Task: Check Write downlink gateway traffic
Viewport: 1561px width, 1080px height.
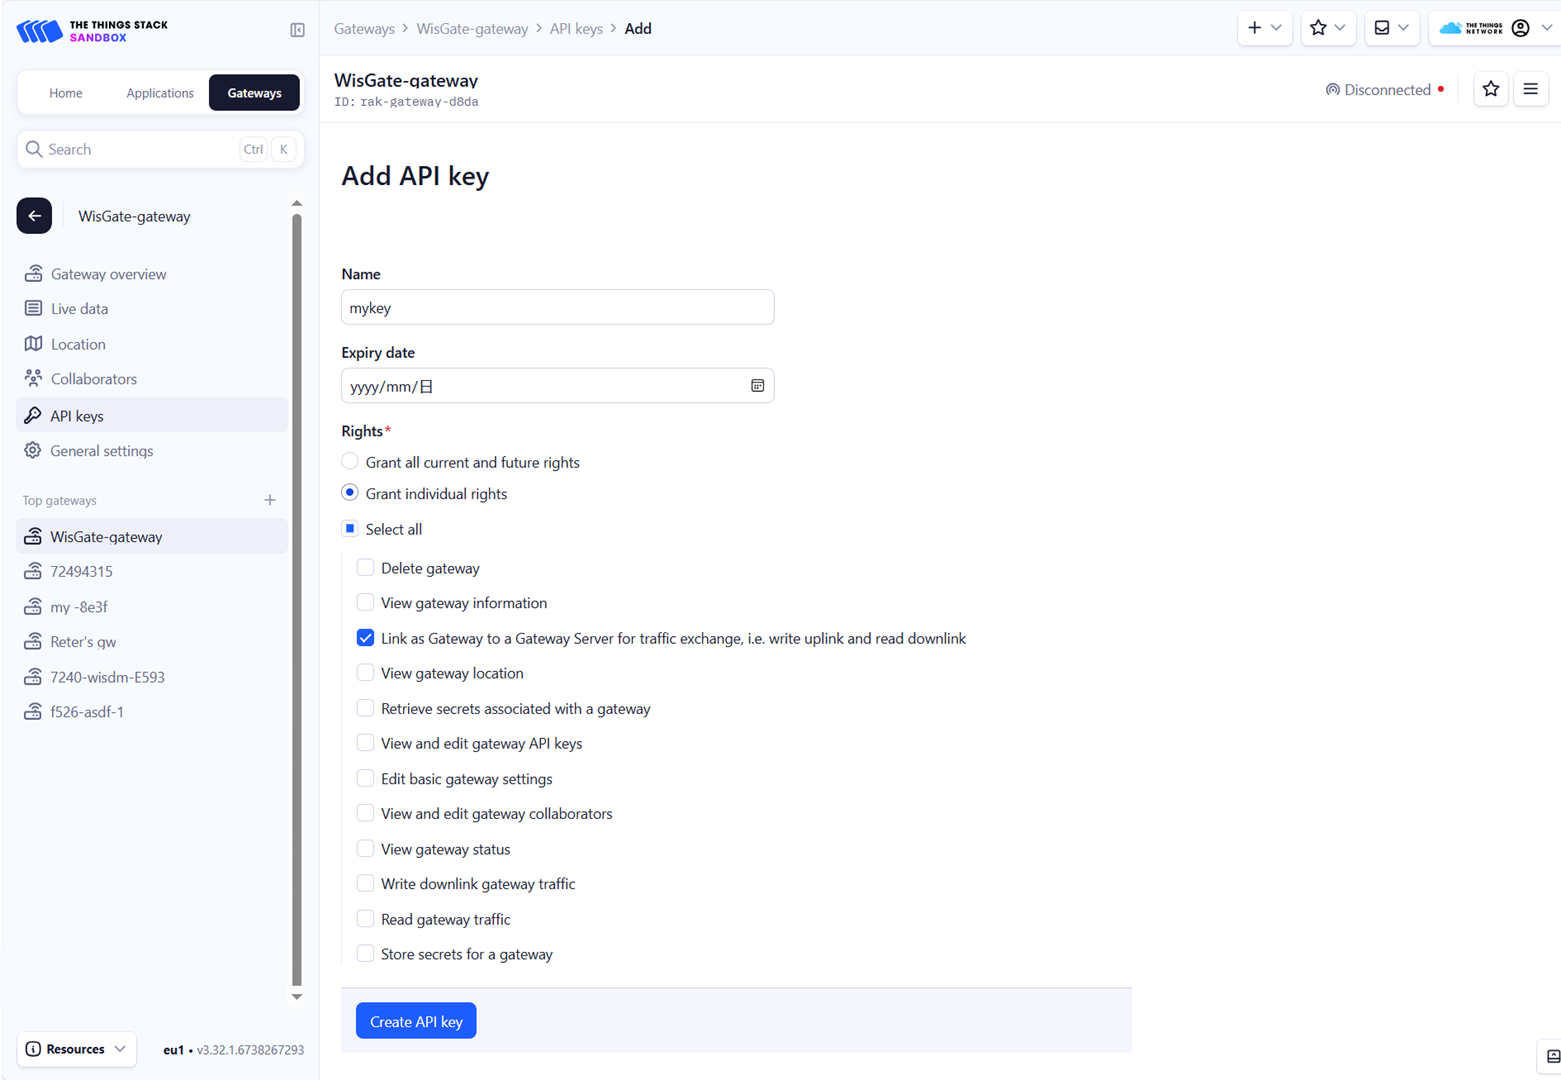Action: [x=365, y=883]
